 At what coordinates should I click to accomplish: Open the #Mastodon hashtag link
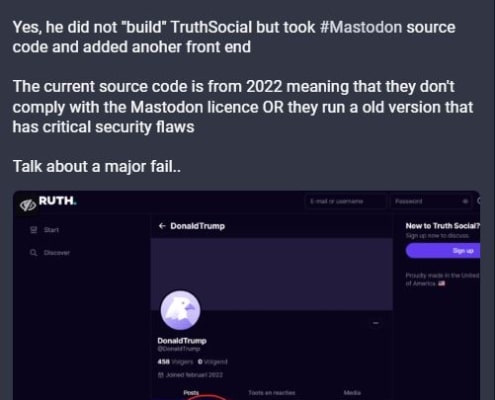tap(361, 27)
